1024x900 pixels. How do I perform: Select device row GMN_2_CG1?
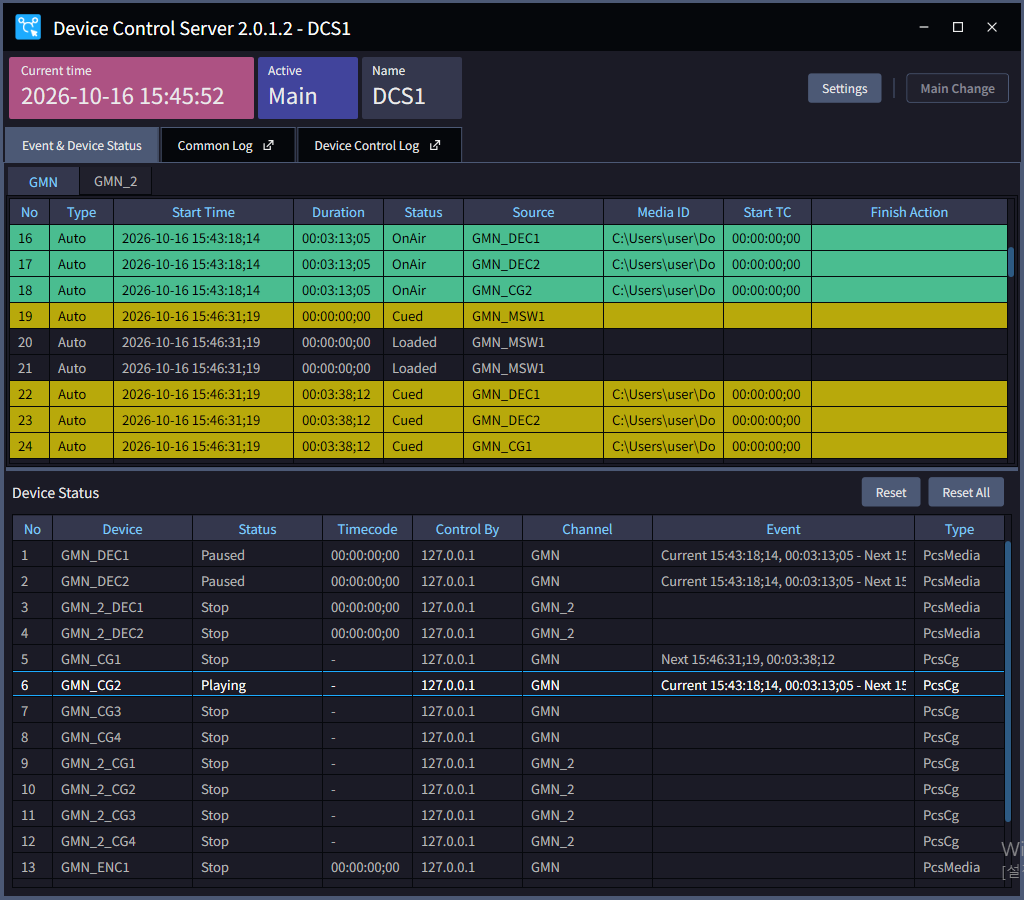coord(508,763)
